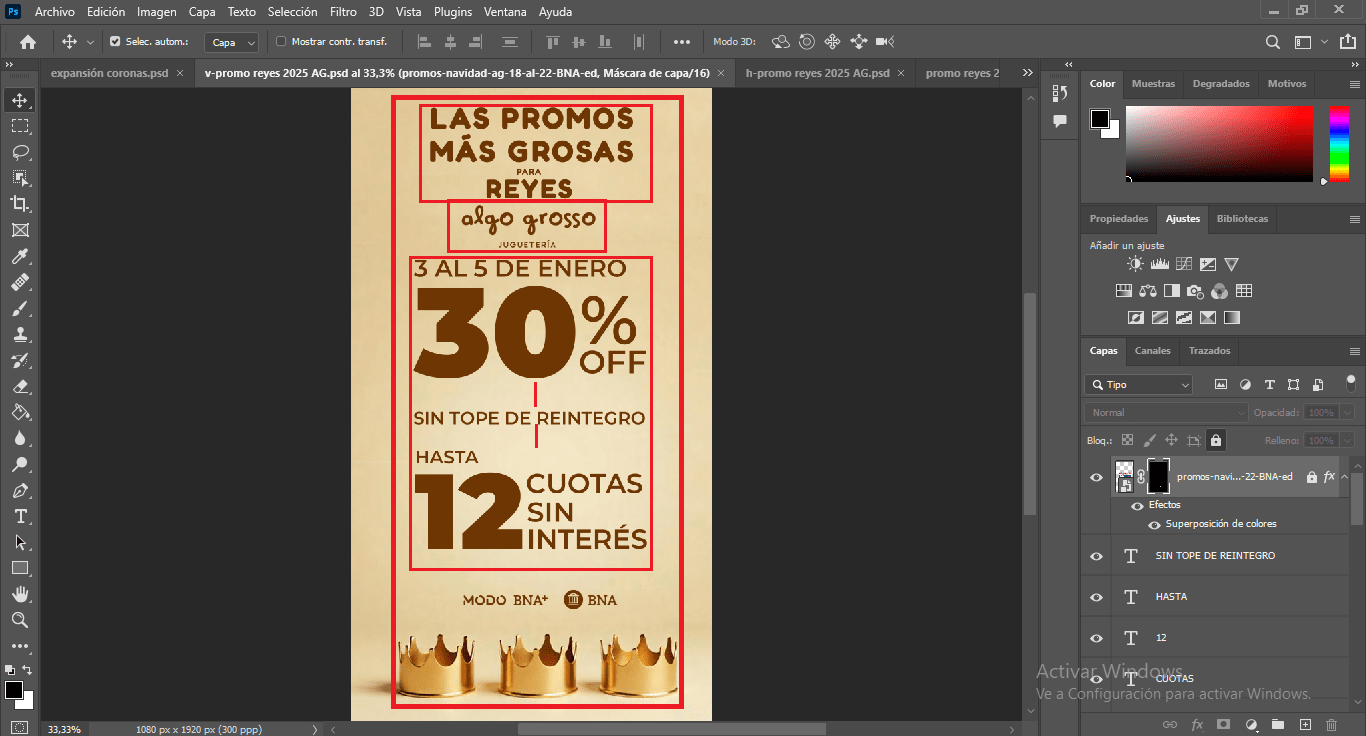The width and height of the screenshot is (1366, 736).
Task: Open the Capa auto-select dropdown
Action: pos(232,42)
